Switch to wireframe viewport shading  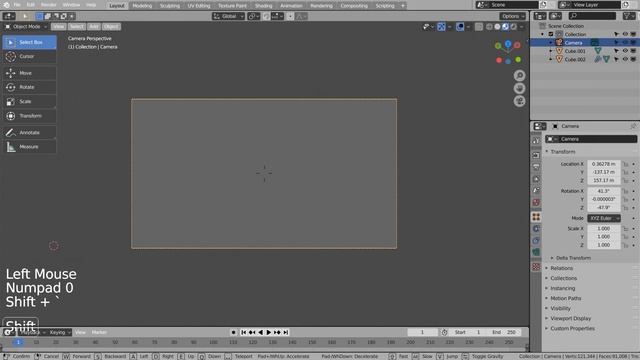489,27
